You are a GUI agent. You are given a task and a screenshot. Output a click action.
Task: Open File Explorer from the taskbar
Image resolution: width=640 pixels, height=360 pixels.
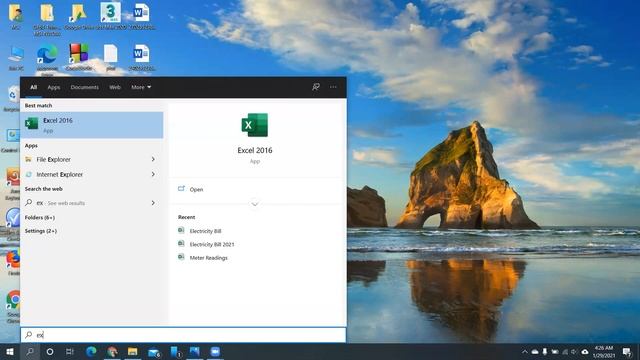coord(133,351)
